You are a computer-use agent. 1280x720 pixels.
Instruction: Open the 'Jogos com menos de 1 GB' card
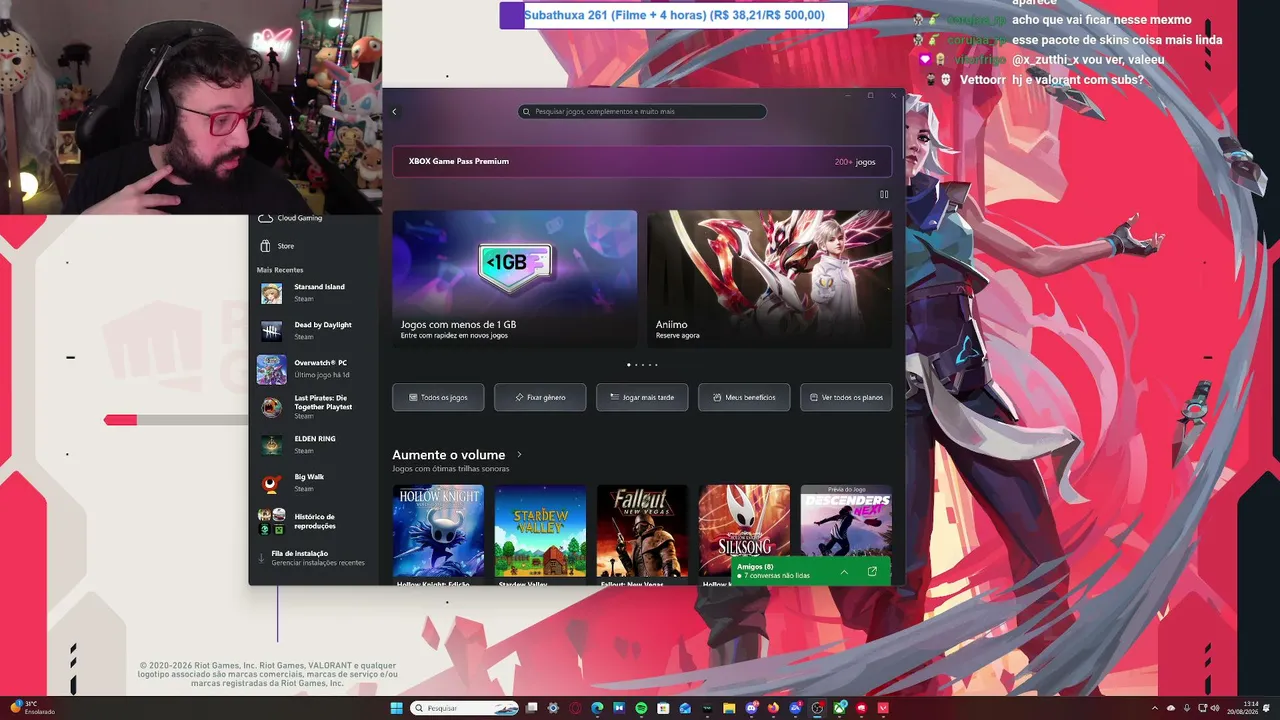tap(514, 279)
